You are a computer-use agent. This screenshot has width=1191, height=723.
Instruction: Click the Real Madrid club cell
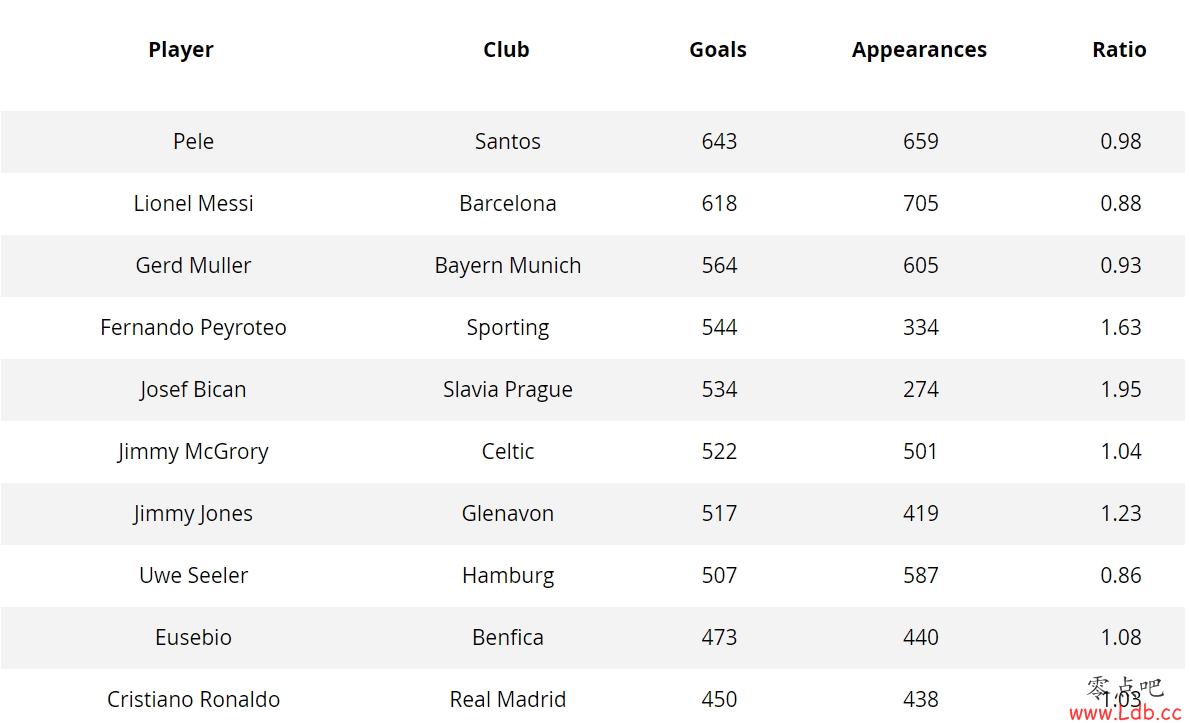[507, 699]
